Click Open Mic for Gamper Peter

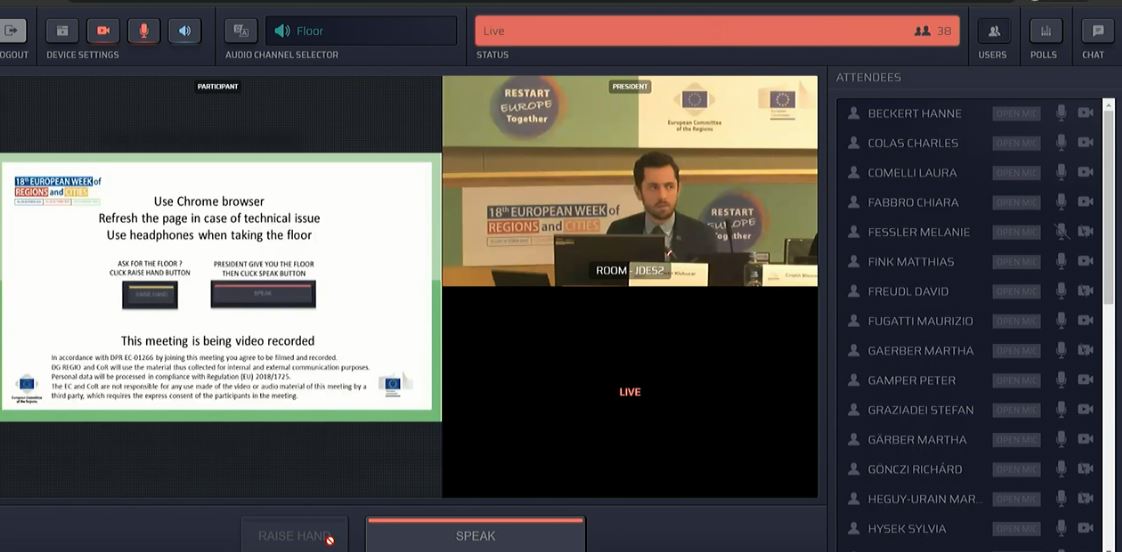pyautogui.click(x=1016, y=380)
